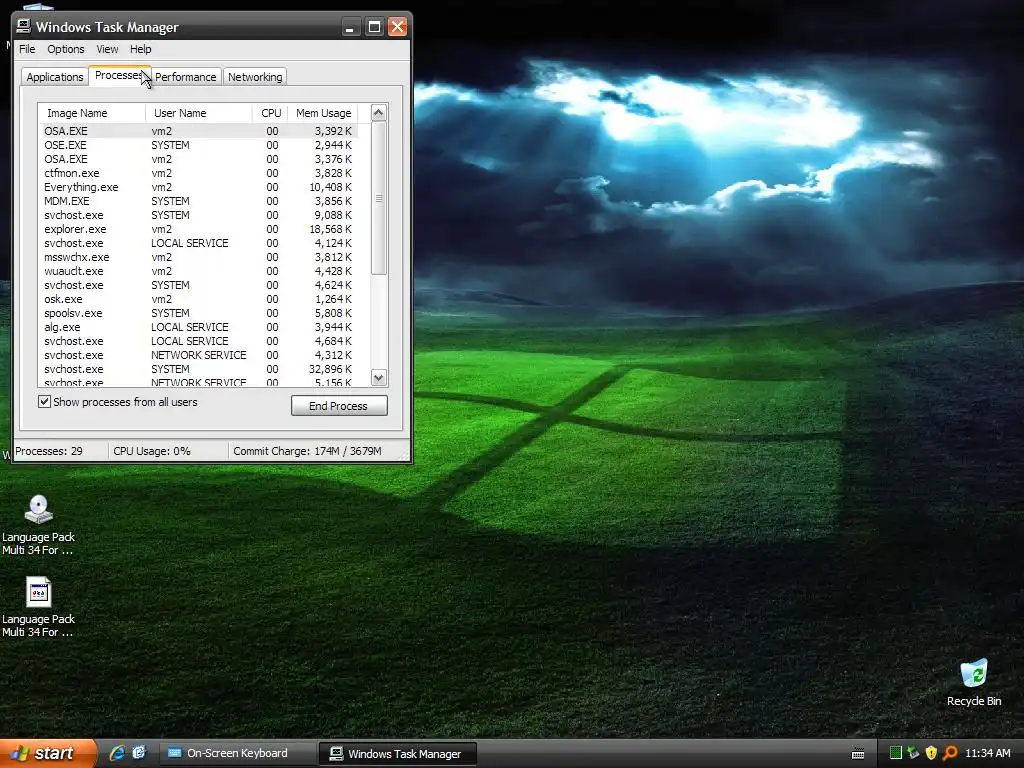This screenshot has height=768, width=1024.
Task: Click the process list scroll up arrow
Action: pos(379,113)
